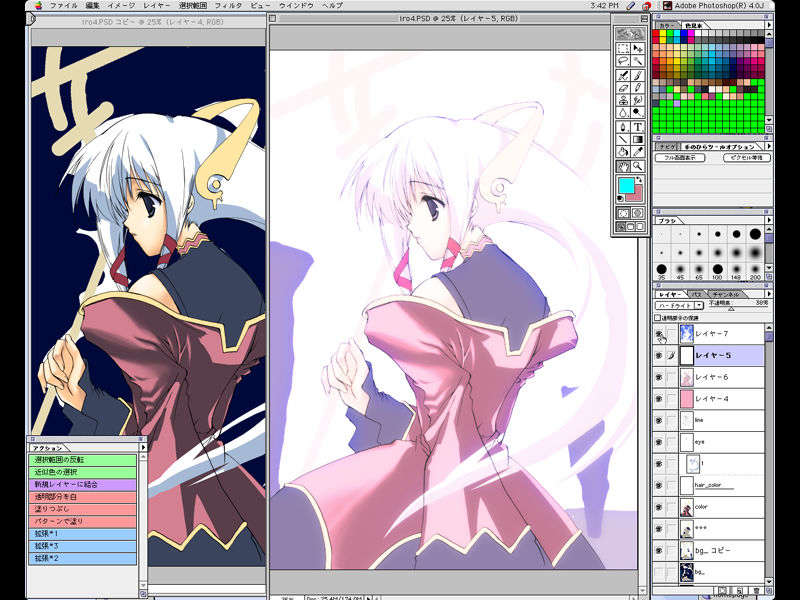This screenshot has height=600, width=800.
Task: Select the Line tool
Action: [623, 139]
